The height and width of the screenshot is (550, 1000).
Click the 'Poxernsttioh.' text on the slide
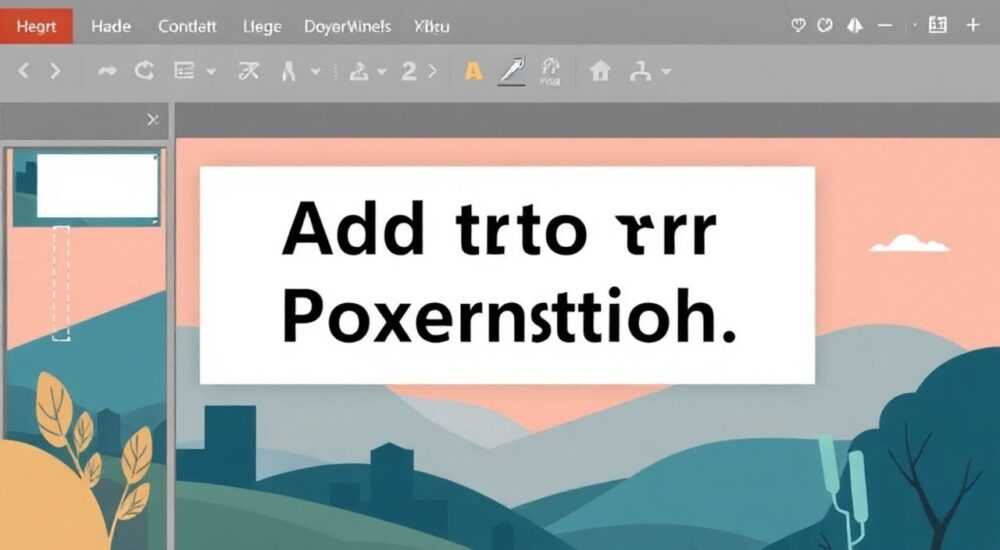[508, 316]
